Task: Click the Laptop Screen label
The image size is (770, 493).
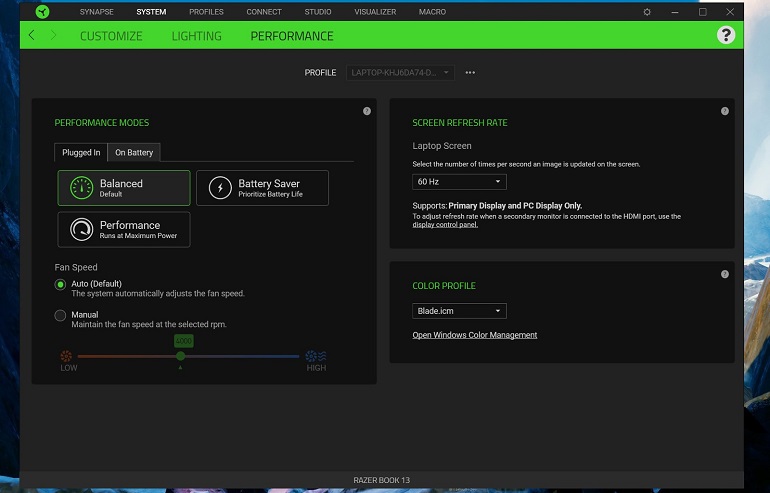Action: click(442, 146)
